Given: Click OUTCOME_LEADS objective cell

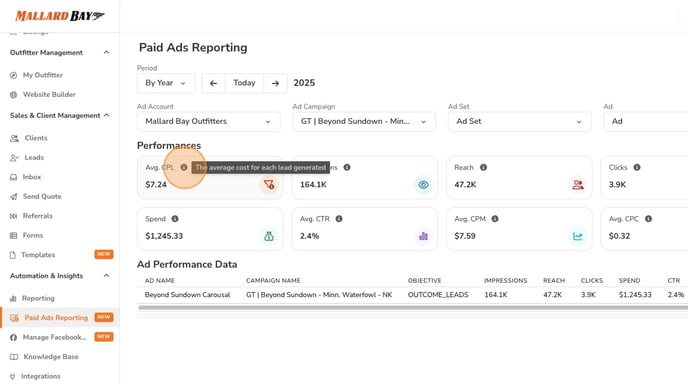Looking at the screenshot, I should point(438,295).
